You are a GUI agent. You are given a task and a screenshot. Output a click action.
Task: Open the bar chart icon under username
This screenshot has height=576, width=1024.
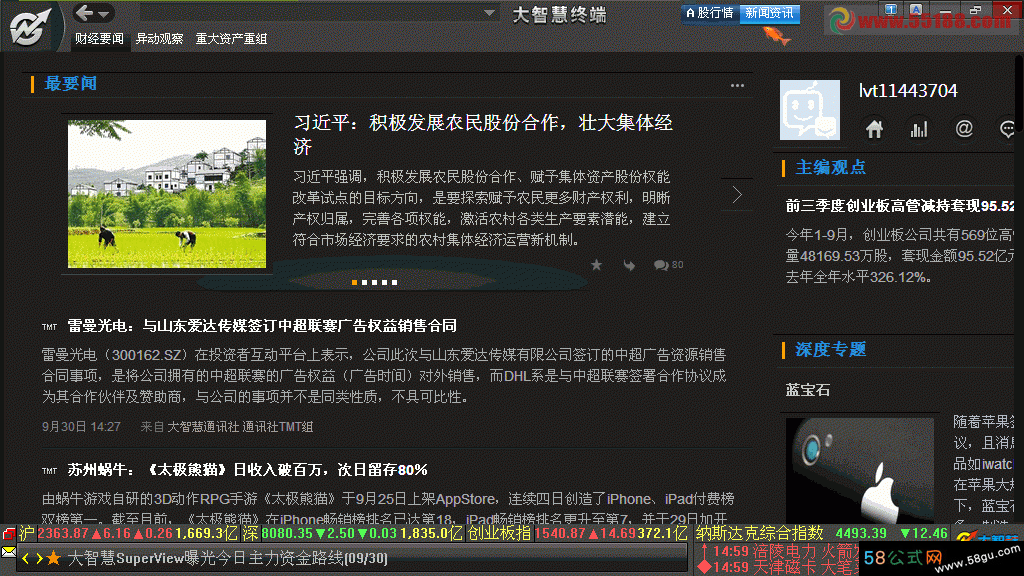click(x=919, y=129)
